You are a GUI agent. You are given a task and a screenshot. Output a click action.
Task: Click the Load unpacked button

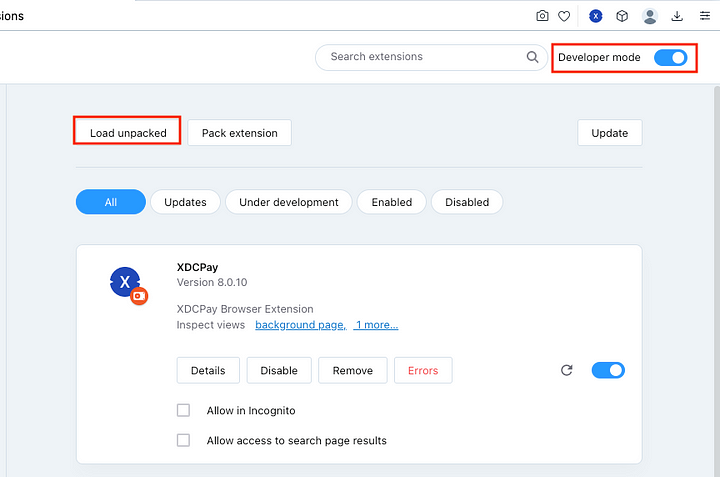tap(128, 133)
